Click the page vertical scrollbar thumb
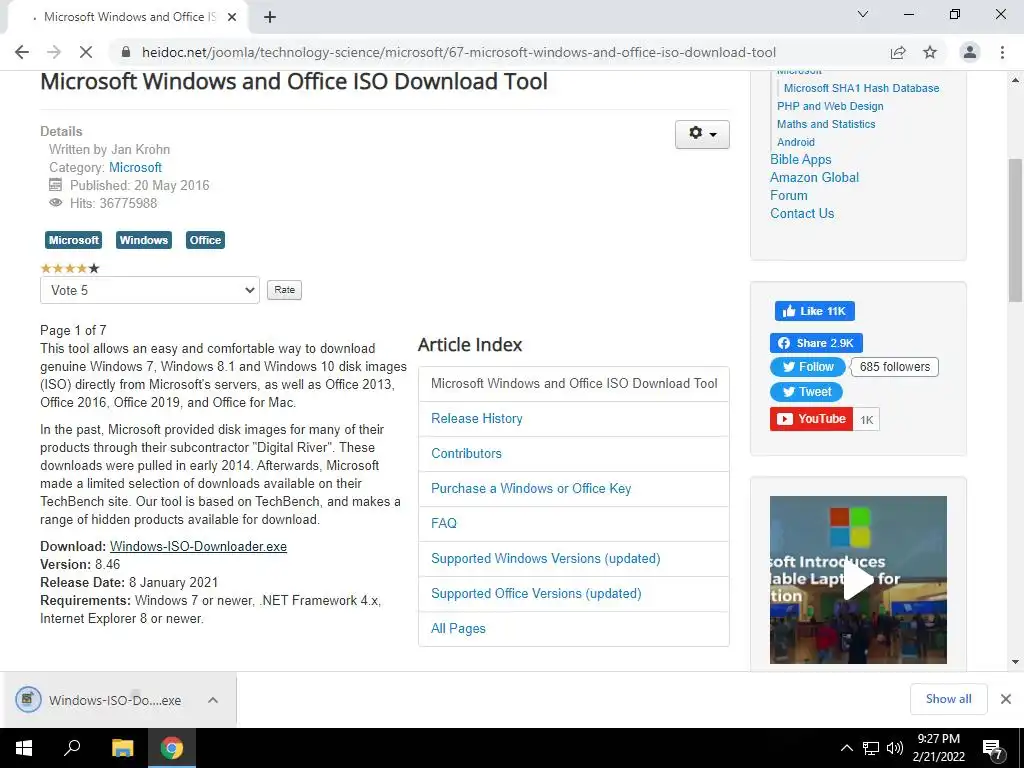The height and width of the screenshot is (768, 1024). (x=1016, y=229)
